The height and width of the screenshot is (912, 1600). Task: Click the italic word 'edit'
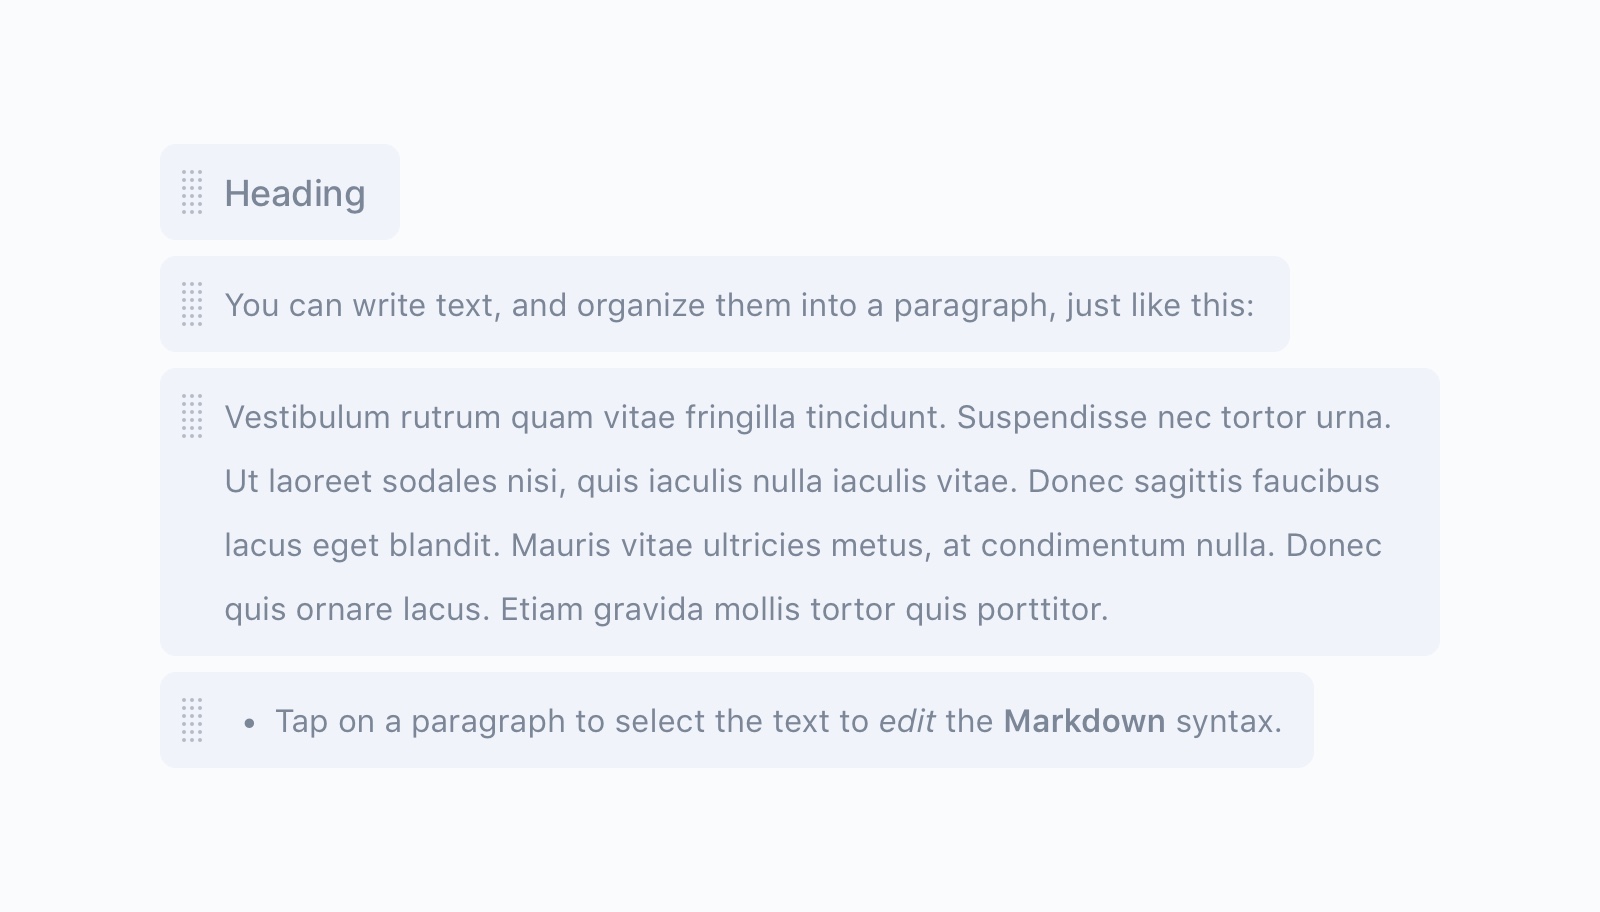pyautogui.click(x=906, y=721)
